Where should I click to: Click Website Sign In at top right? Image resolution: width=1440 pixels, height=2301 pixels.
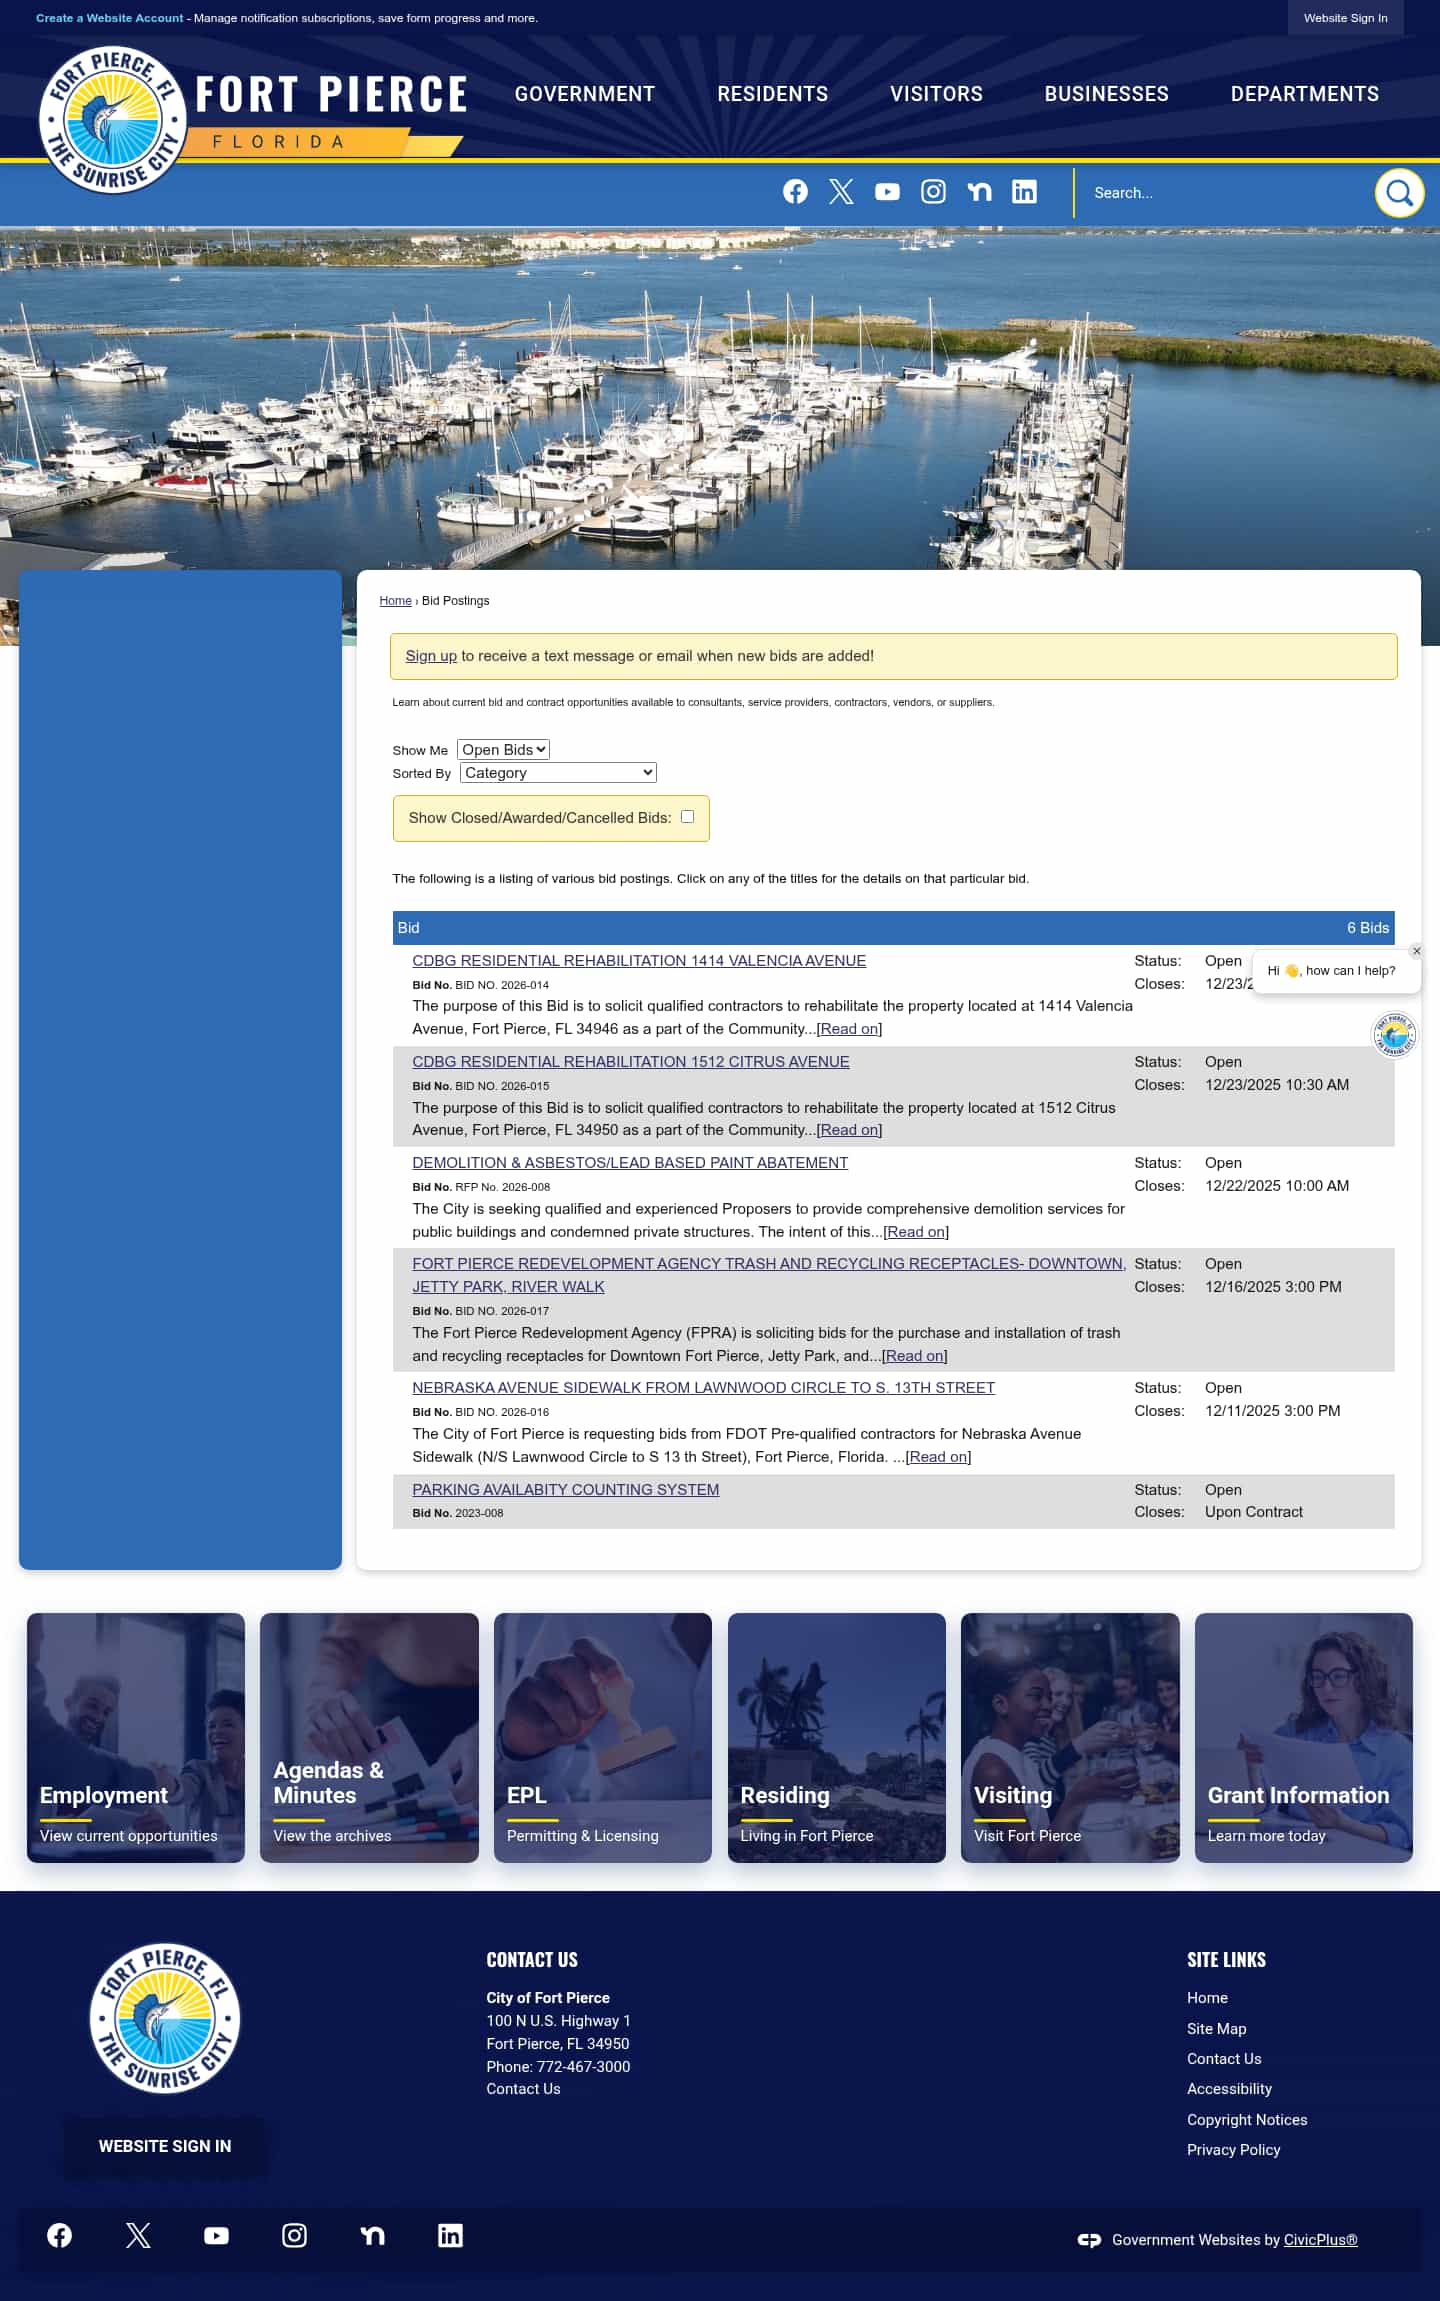click(1345, 18)
